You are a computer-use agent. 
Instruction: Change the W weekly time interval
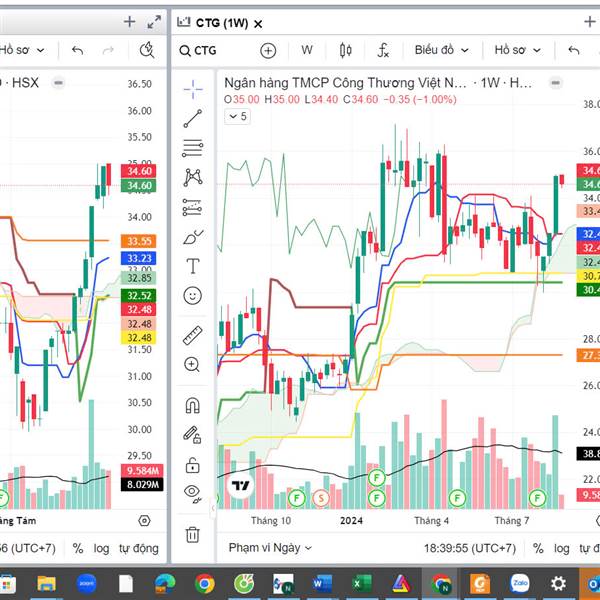coord(307,50)
